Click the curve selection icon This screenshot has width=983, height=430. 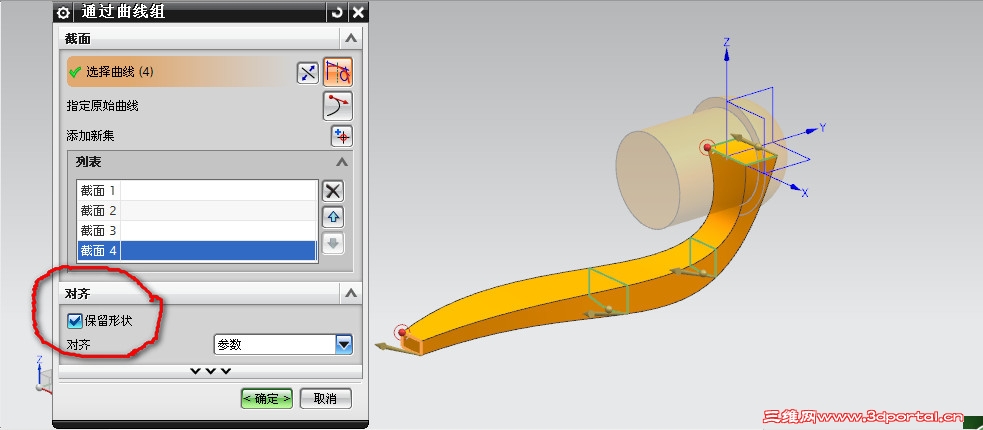[x=338, y=72]
